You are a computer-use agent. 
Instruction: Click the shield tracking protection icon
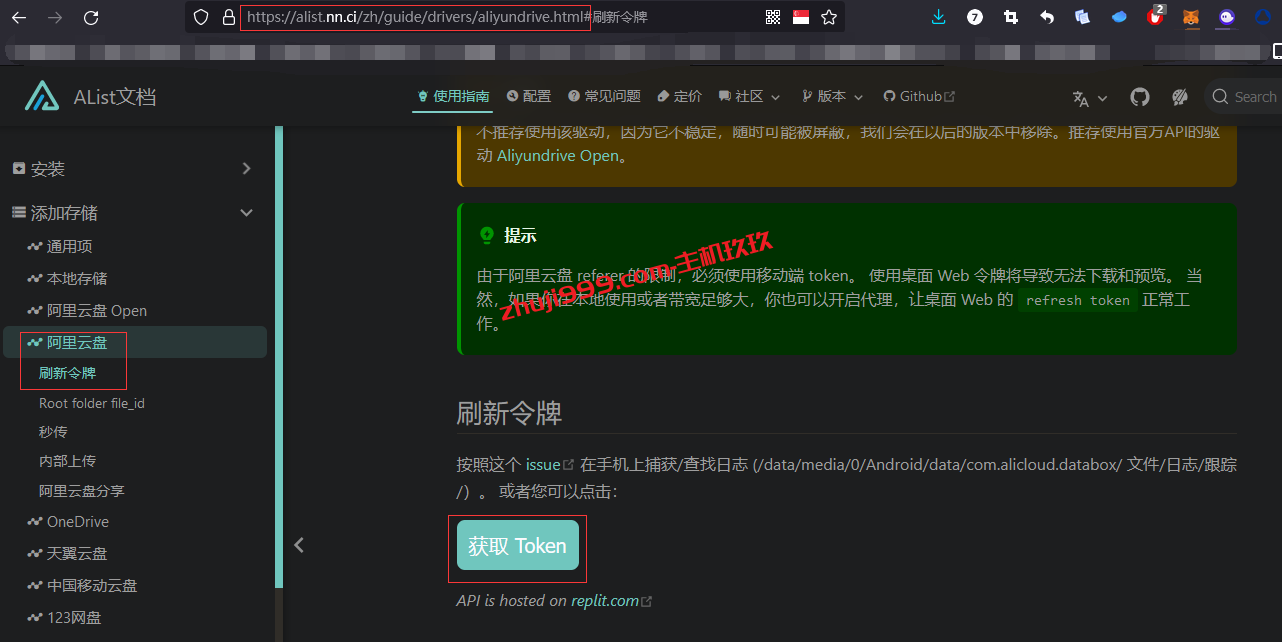click(202, 17)
